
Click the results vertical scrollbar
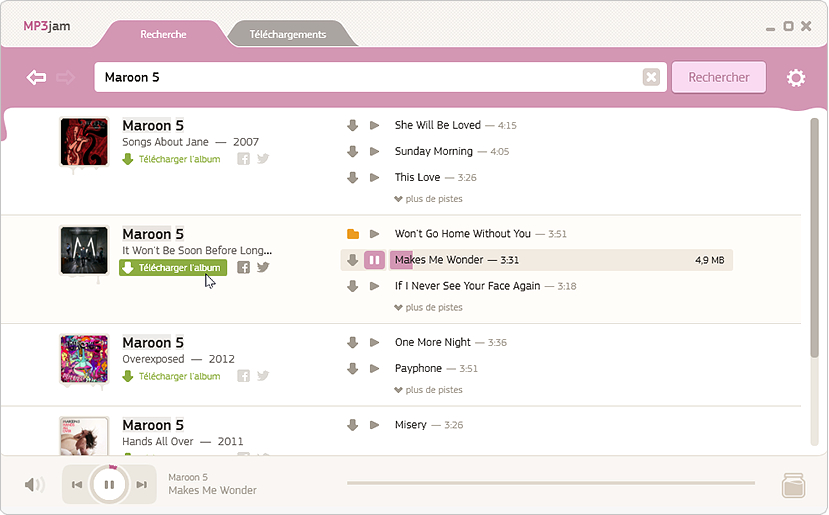tap(814, 238)
